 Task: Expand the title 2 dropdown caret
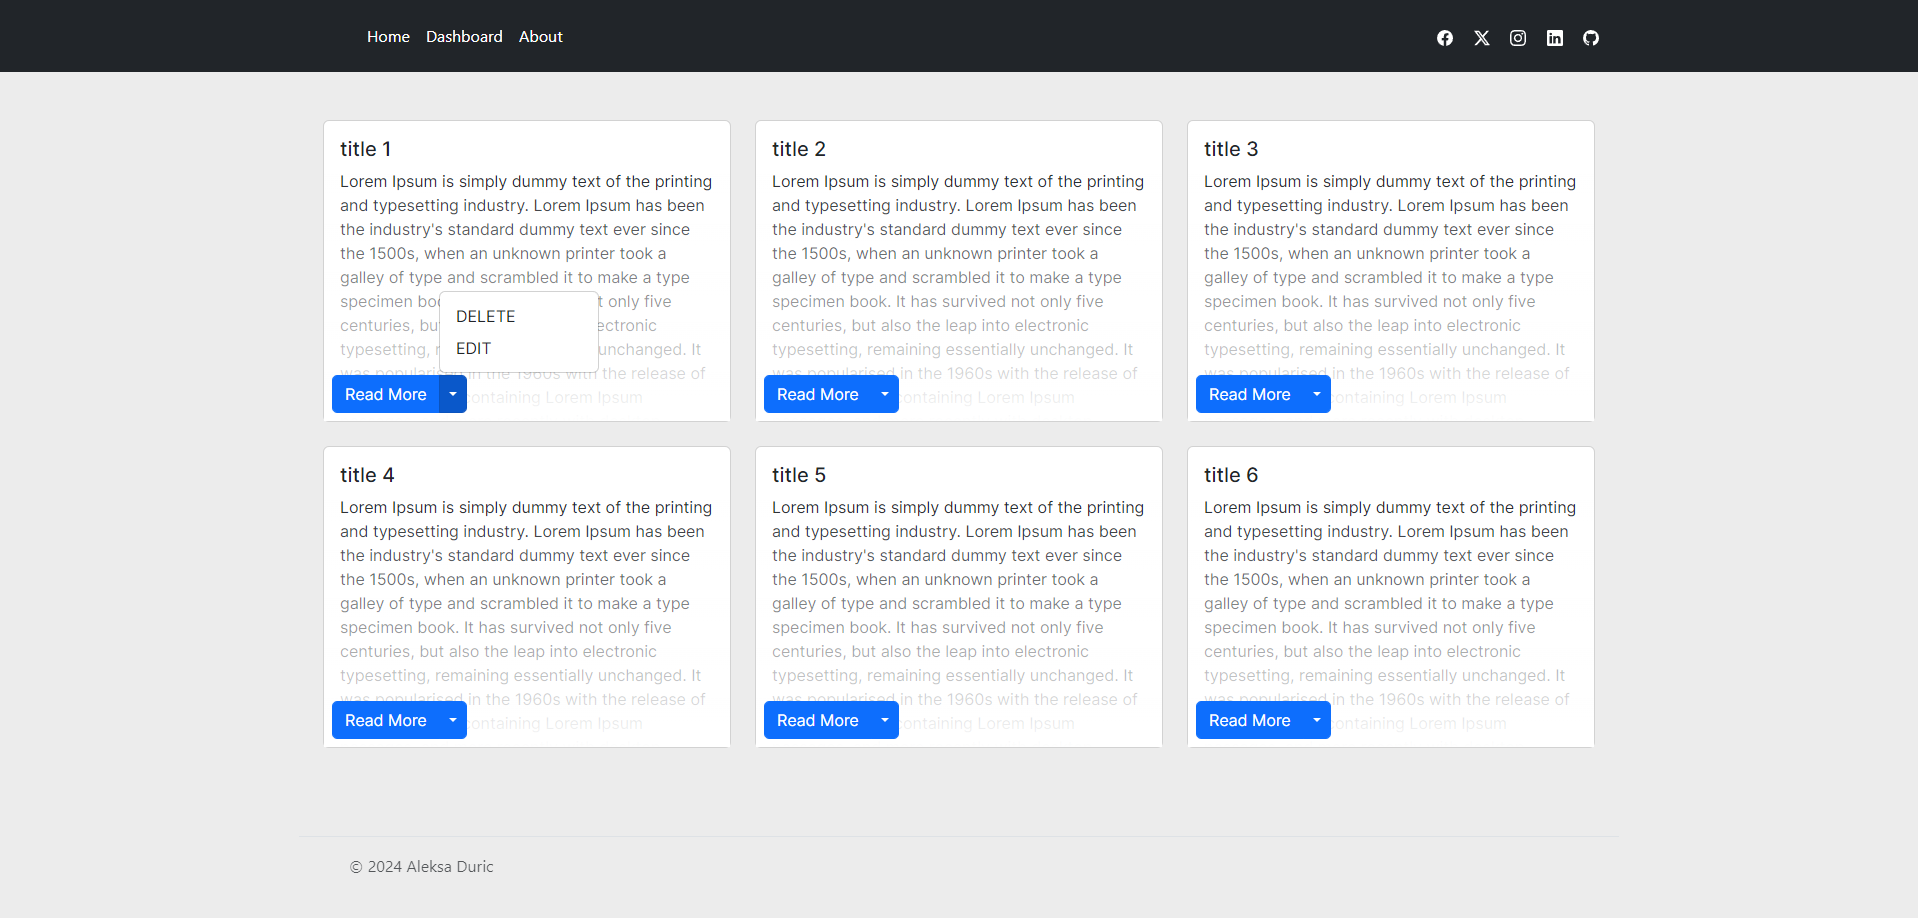click(885, 394)
